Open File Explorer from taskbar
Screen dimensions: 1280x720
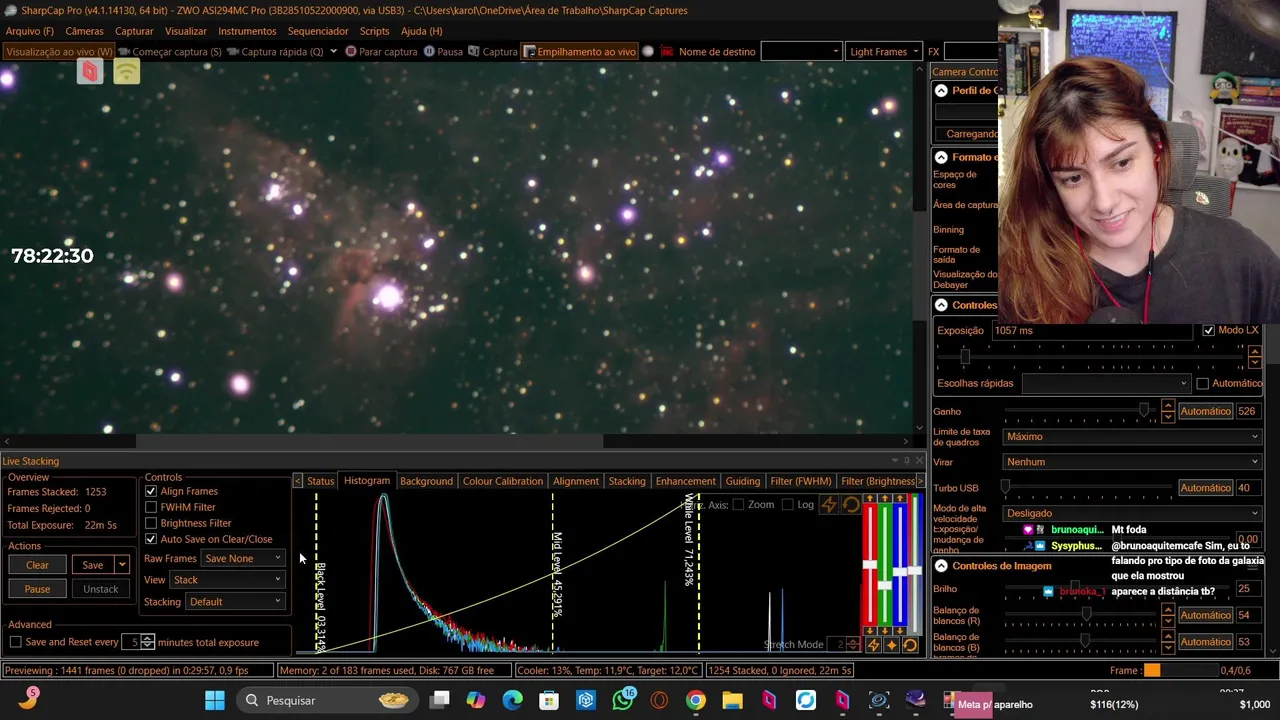[x=732, y=700]
